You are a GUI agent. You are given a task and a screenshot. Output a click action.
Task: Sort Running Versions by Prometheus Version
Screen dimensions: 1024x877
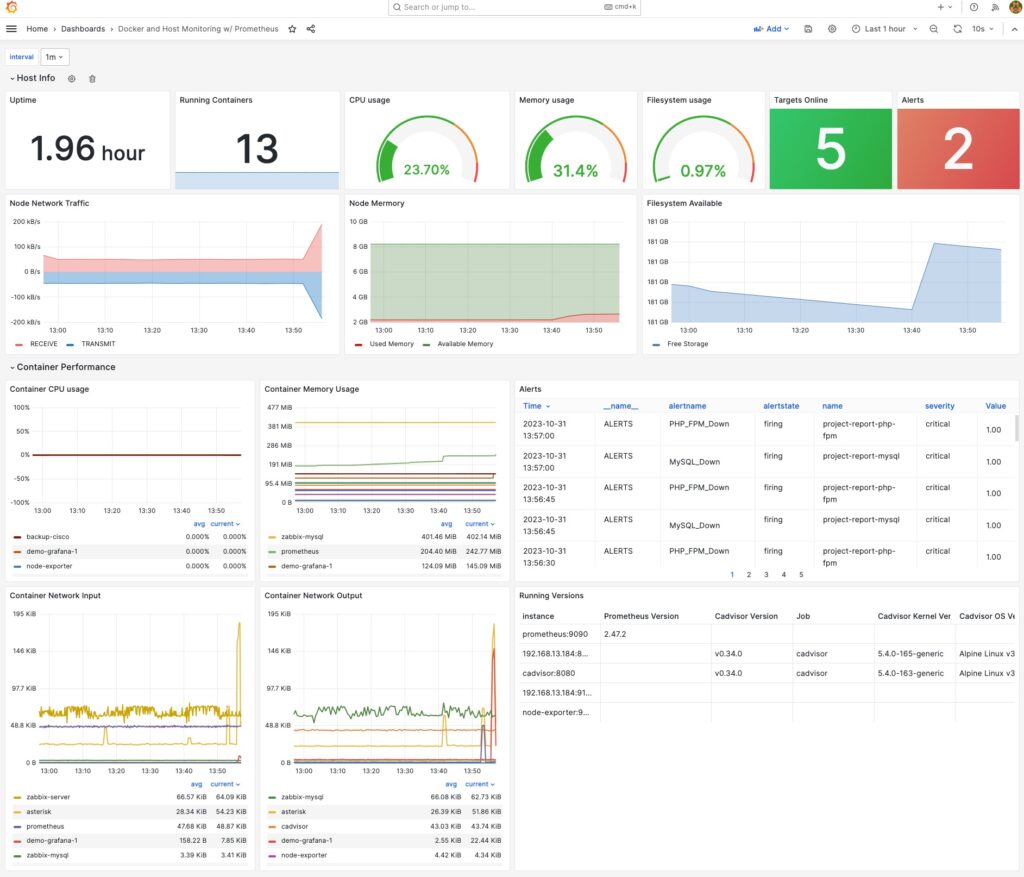pyautogui.click(x=641, y=616)
